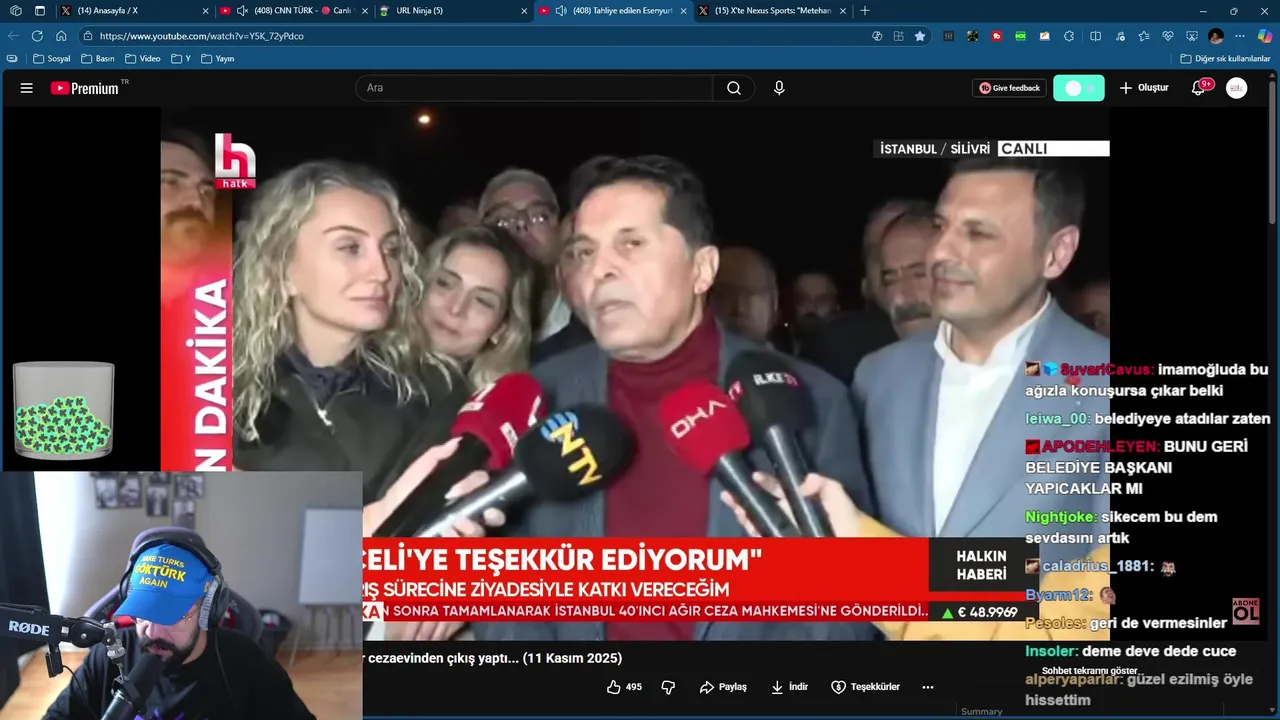
Task: Dislike the video with thumbs down
Action: [668, 687]
